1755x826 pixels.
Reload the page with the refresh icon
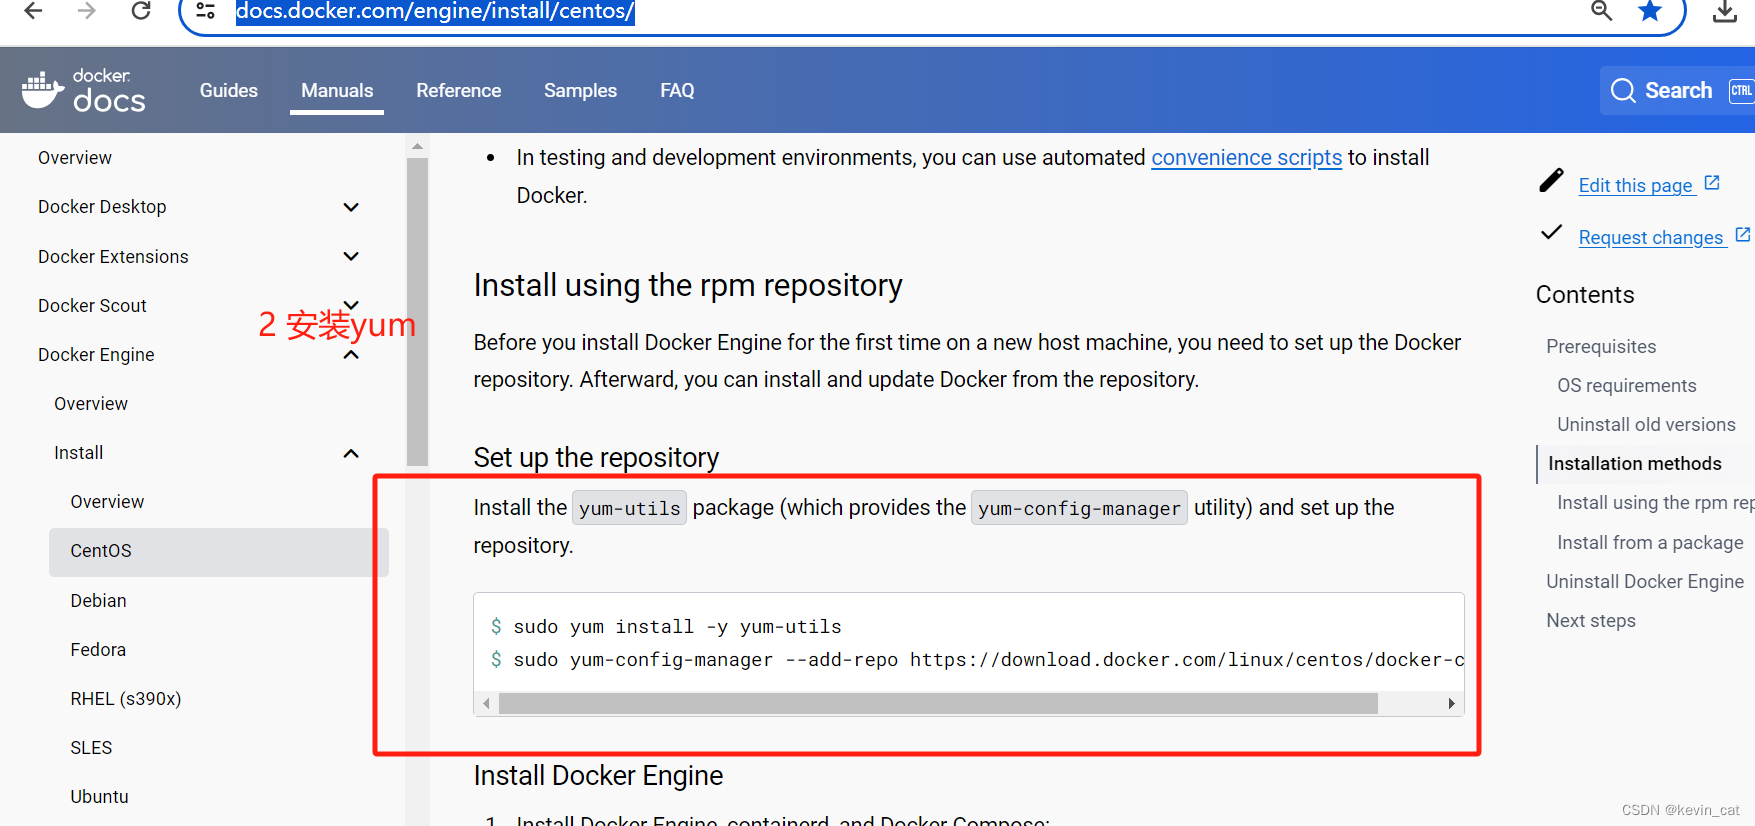click(x=141, y=11)
